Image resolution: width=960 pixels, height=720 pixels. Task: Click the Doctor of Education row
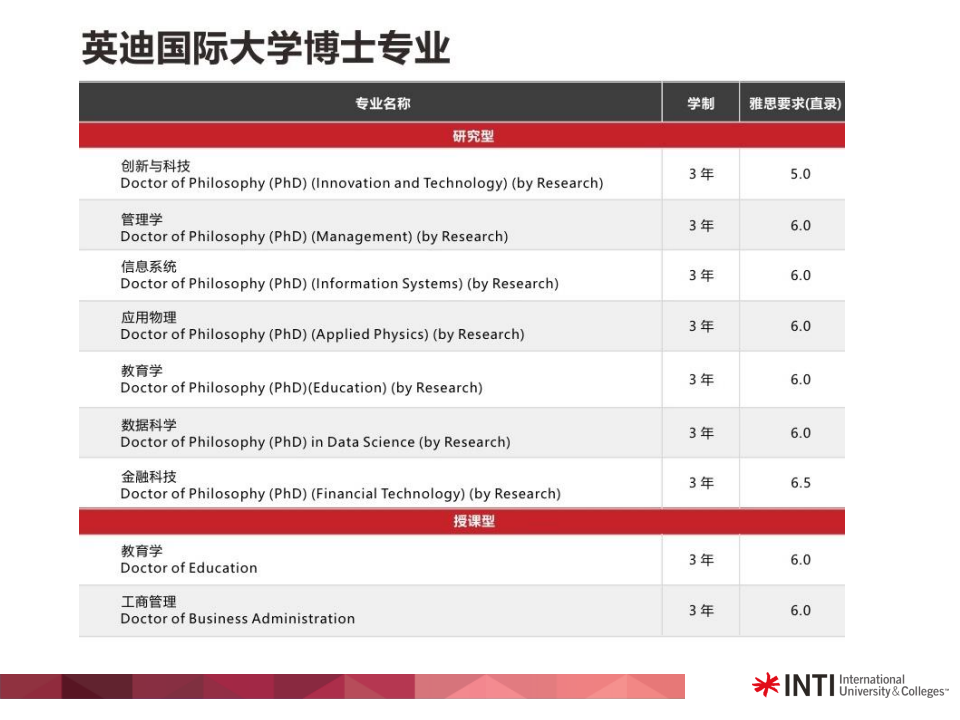[x=462, y=560]
